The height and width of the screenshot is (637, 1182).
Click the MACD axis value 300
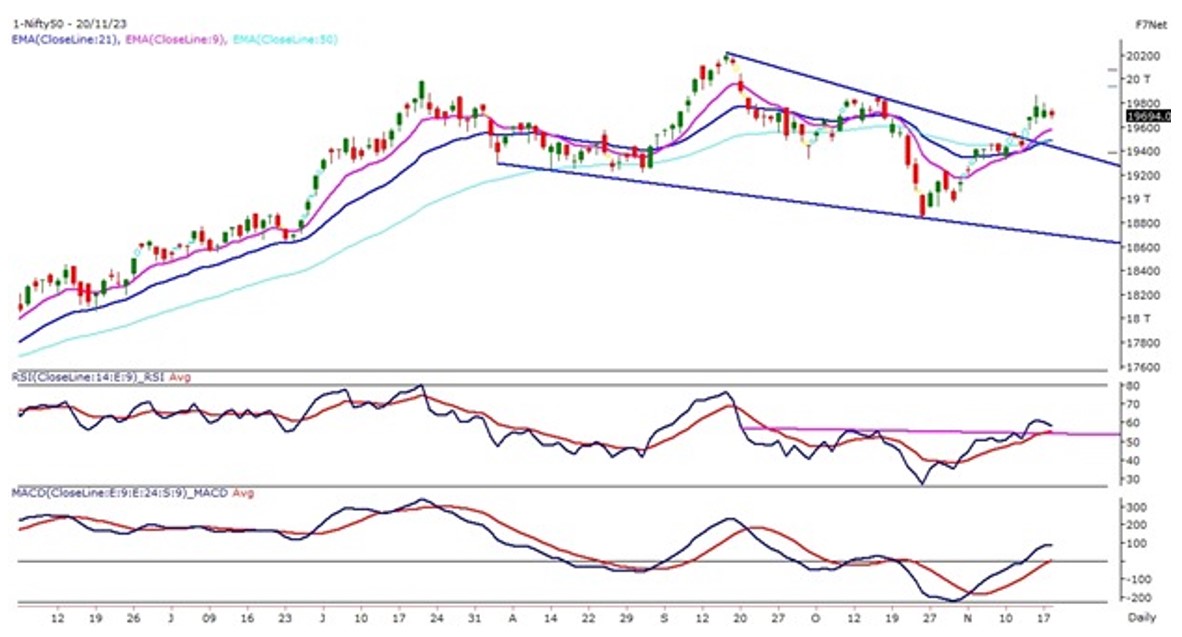[x=1136, y=507]
